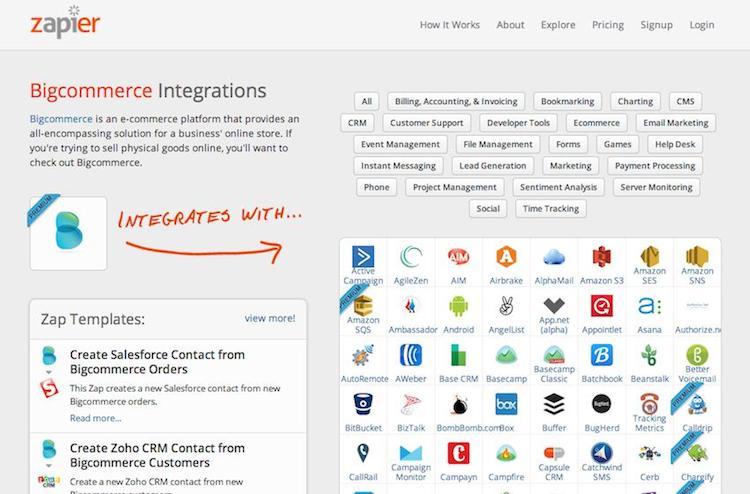Choose the Catchwind SMS icon

[602, 453]
